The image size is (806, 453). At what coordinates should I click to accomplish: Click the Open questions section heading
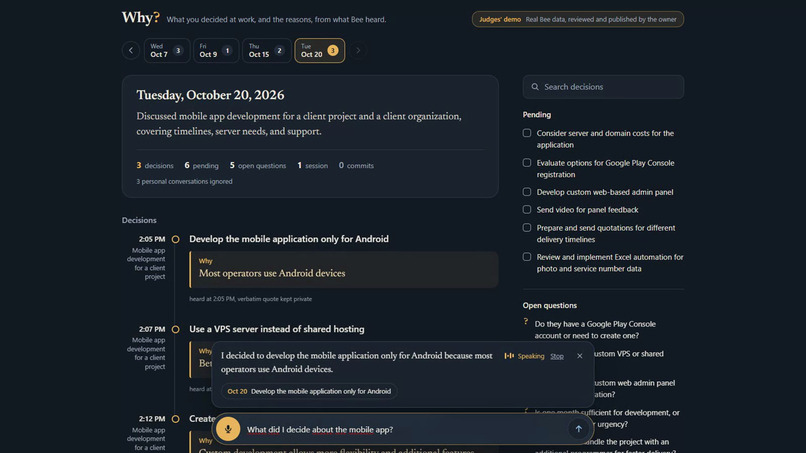click(x=549, y=305)
